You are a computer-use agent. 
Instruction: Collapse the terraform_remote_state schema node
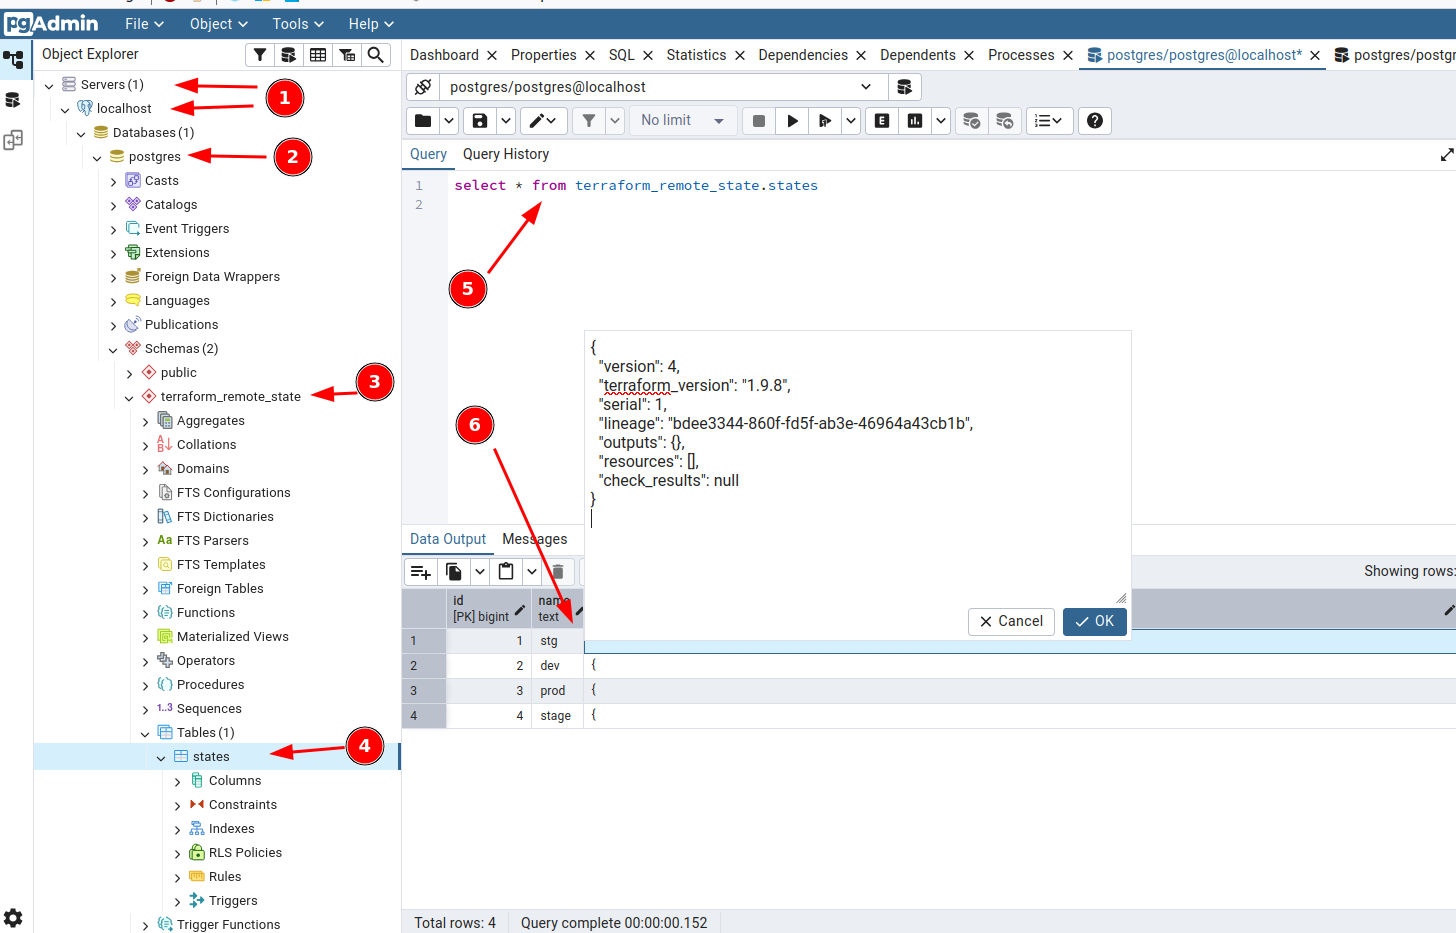(x=129, y=397)
